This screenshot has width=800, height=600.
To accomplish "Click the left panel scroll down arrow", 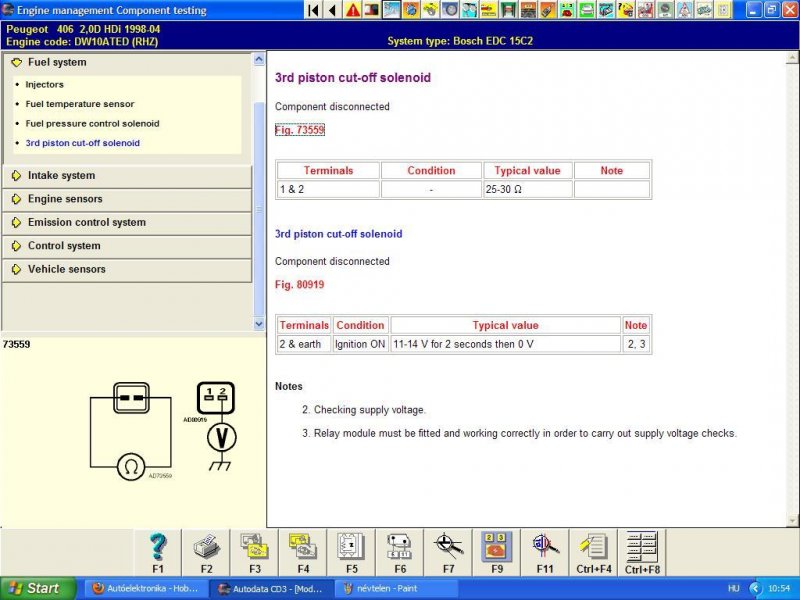I will click(259, 324).
